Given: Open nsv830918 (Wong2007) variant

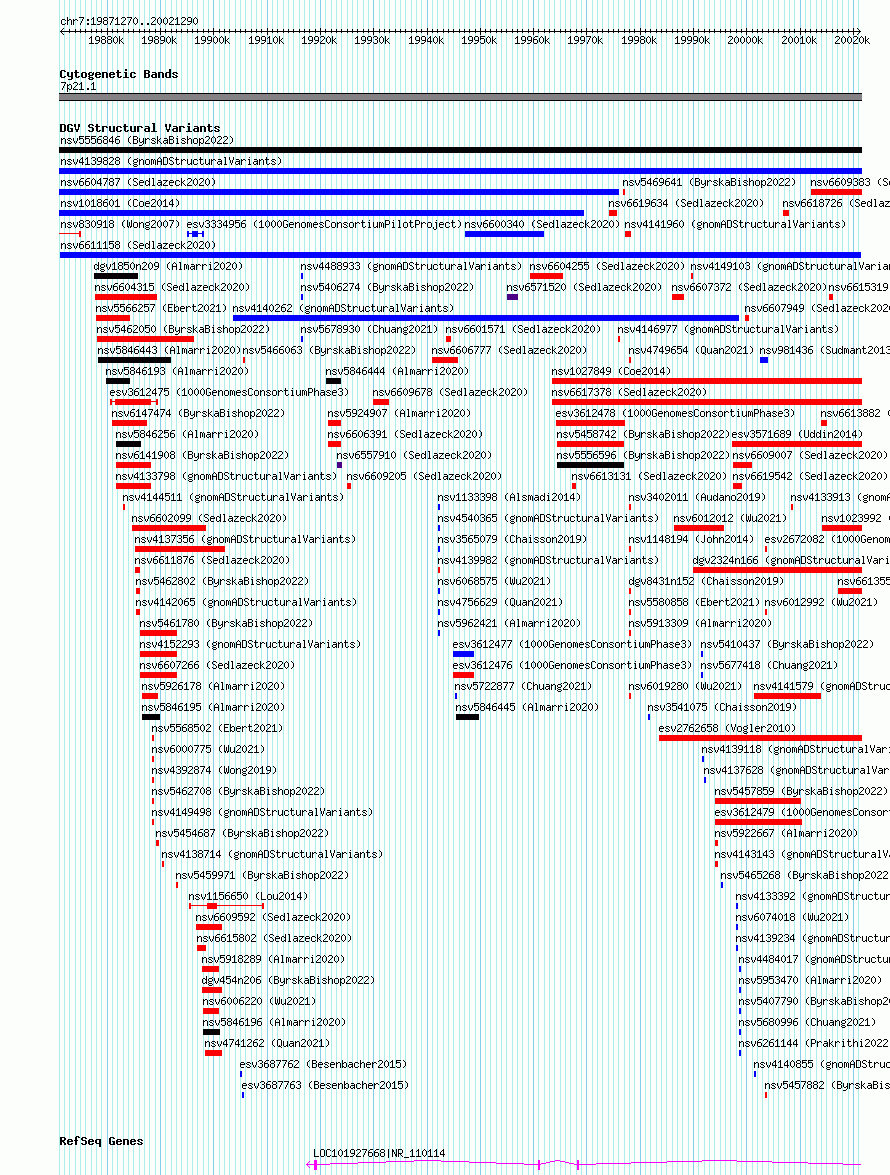Looking at the screenshot, I should point(120,224).
